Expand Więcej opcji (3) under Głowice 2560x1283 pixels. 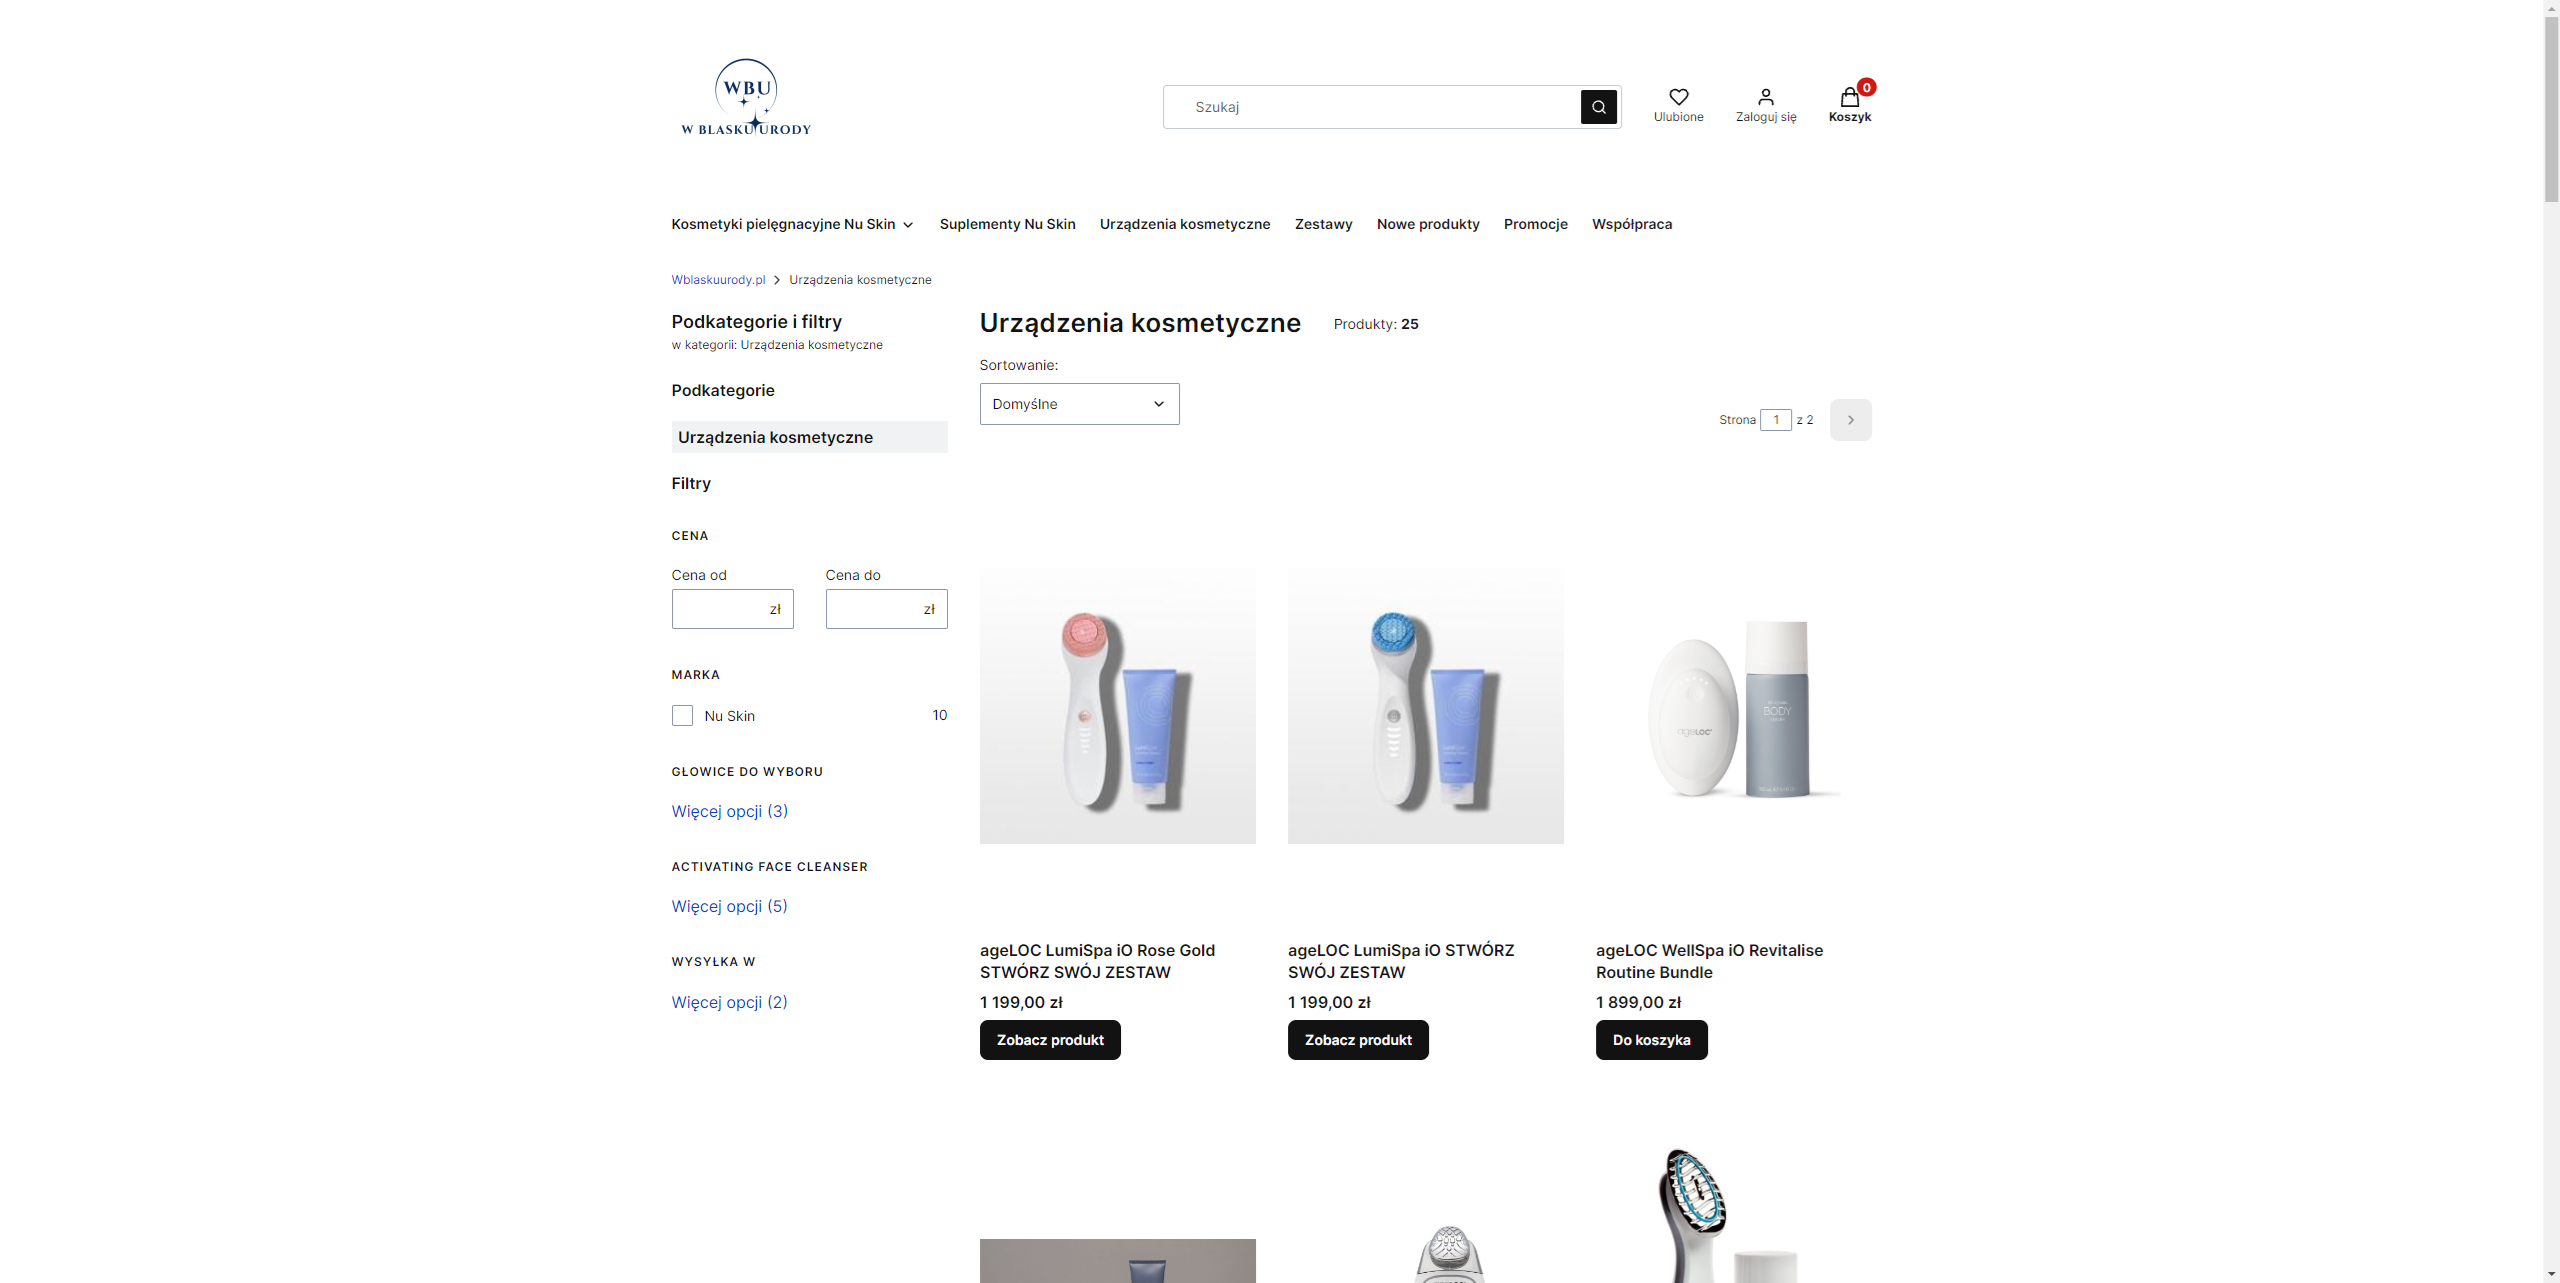point(730,811)
